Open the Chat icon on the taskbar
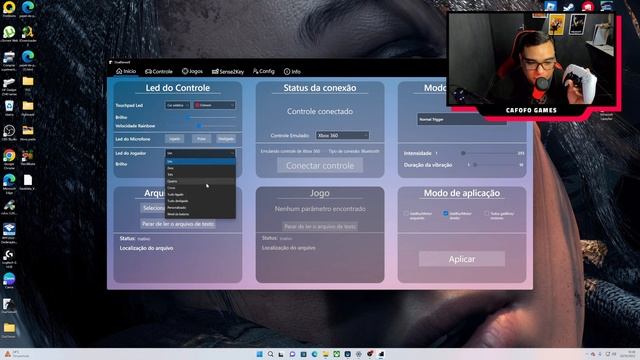The width and height of the screenshot is (640, 360). pyautogui.click(x=292, y=354)
